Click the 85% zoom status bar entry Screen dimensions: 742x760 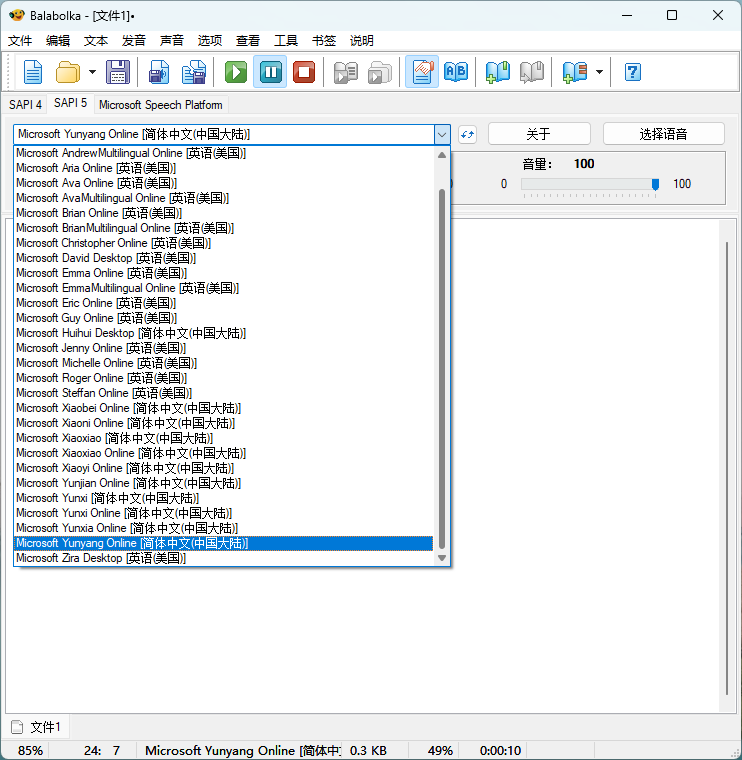[30, 751]
